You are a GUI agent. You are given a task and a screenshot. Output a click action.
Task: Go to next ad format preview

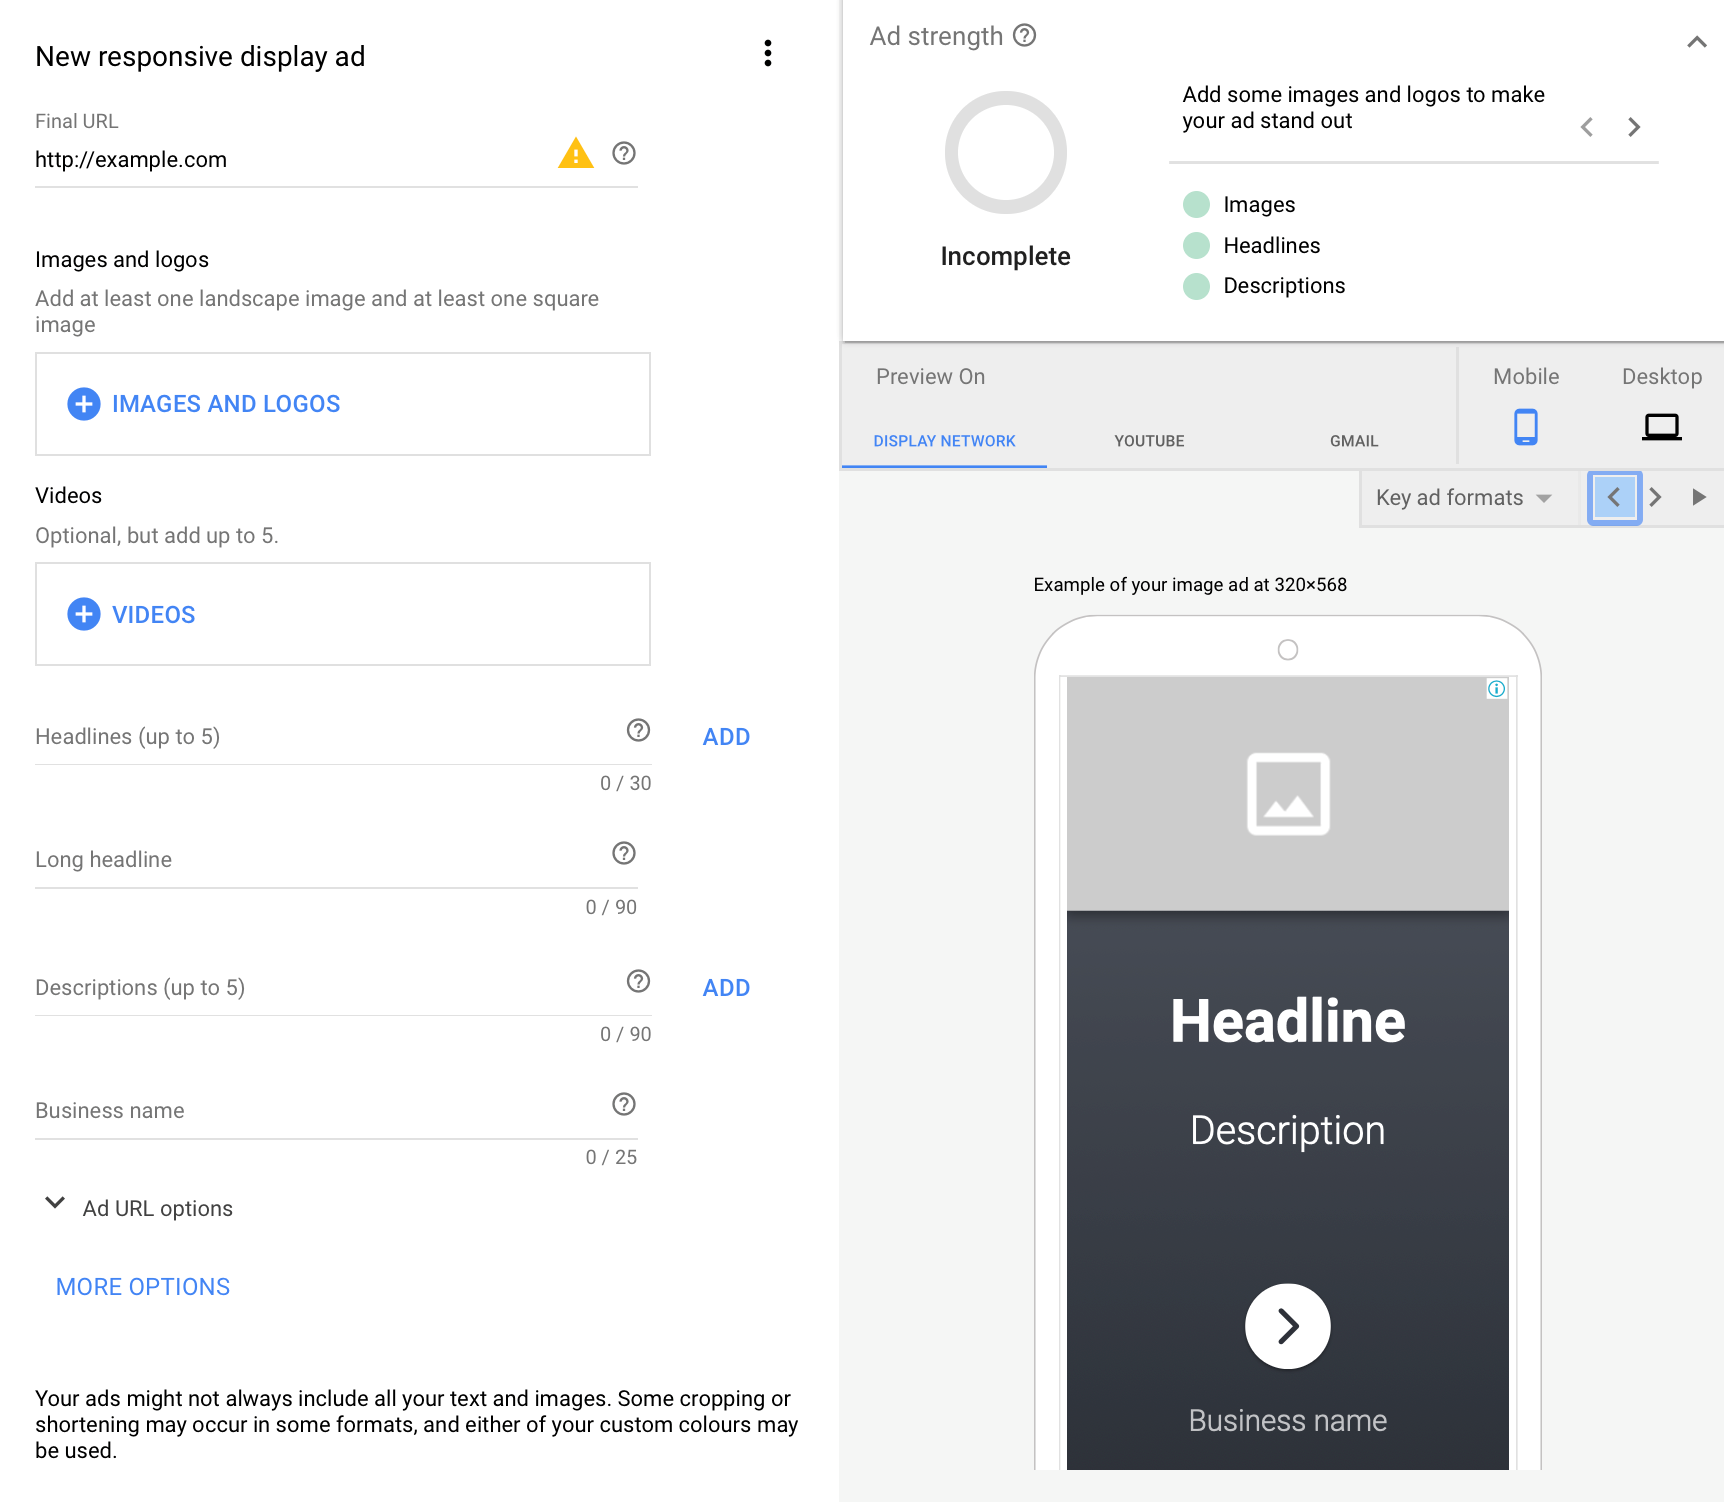[1656, 497]
